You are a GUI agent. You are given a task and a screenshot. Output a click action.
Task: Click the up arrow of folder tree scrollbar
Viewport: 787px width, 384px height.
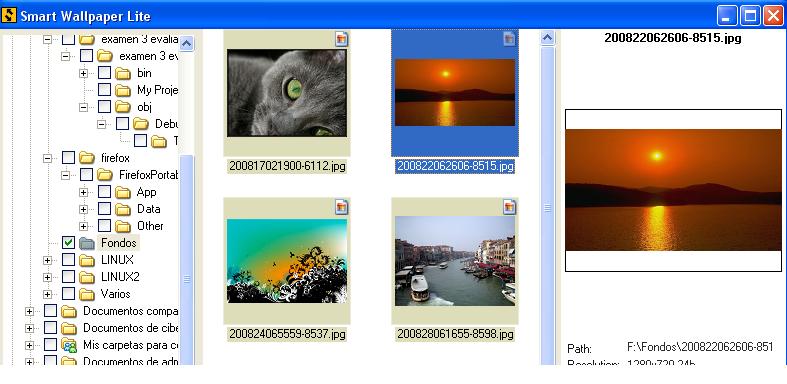[186, 43]
